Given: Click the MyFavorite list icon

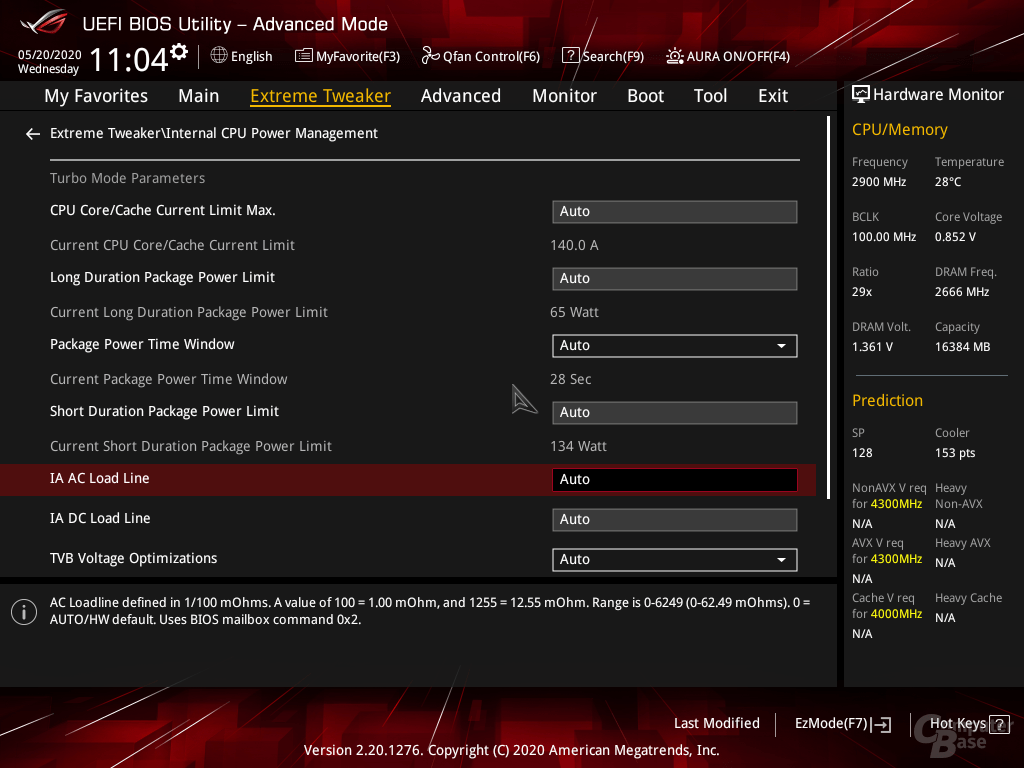Looking at the screenshot, I should 304,56.
